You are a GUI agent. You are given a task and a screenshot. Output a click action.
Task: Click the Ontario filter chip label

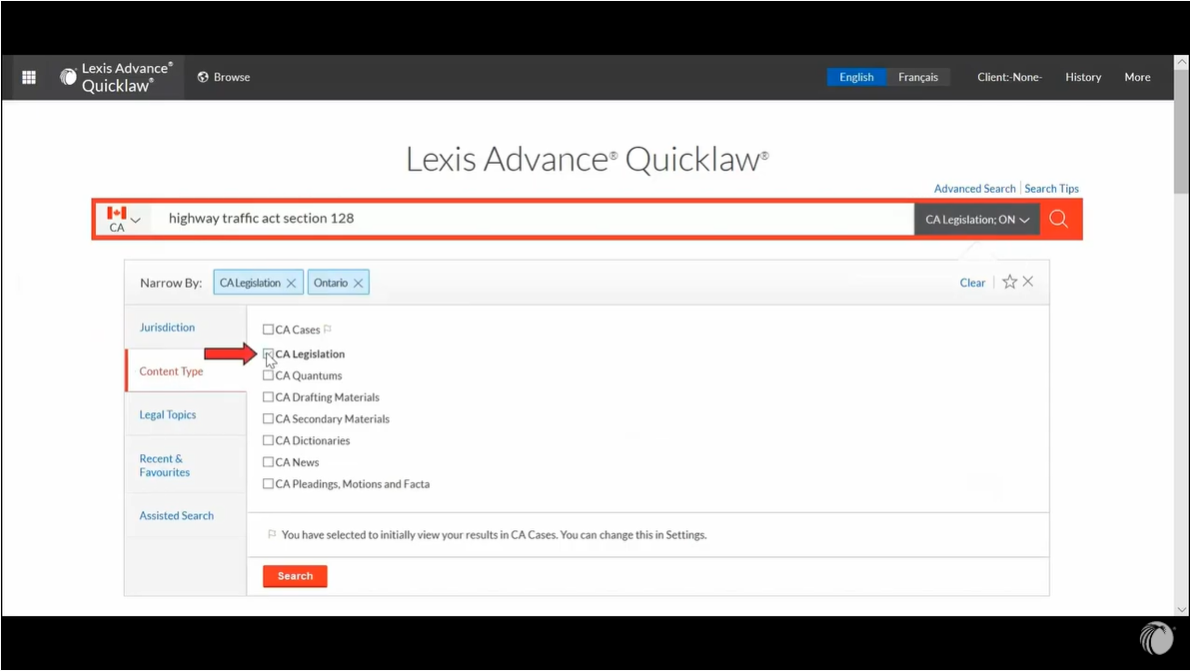(331, 282)
